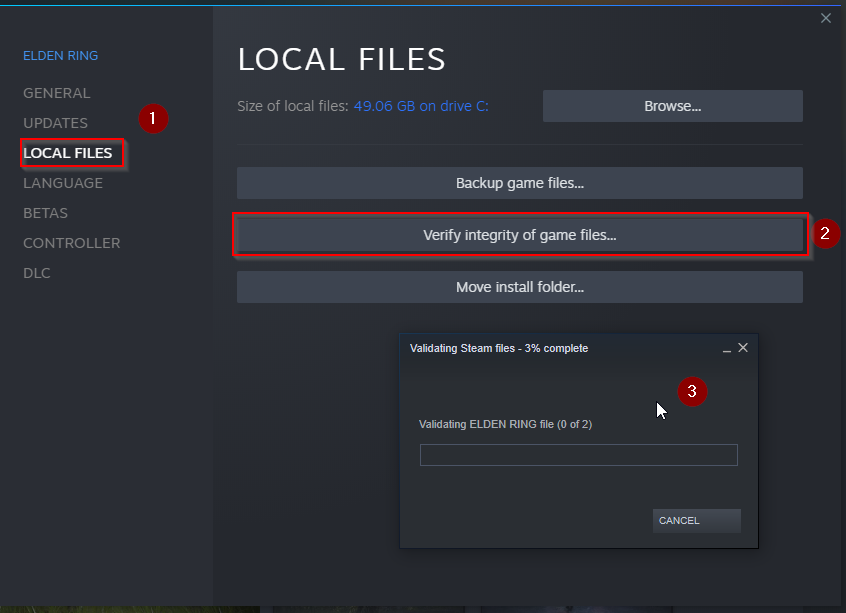Open the Language settings section
This screenshot has height=613, width=846.
[x=63, y=183]
